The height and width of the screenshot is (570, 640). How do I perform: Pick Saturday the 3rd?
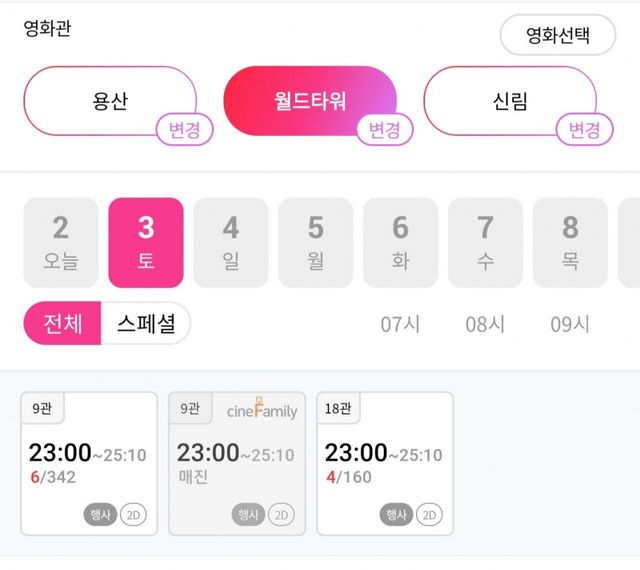[x=146, y=242]
